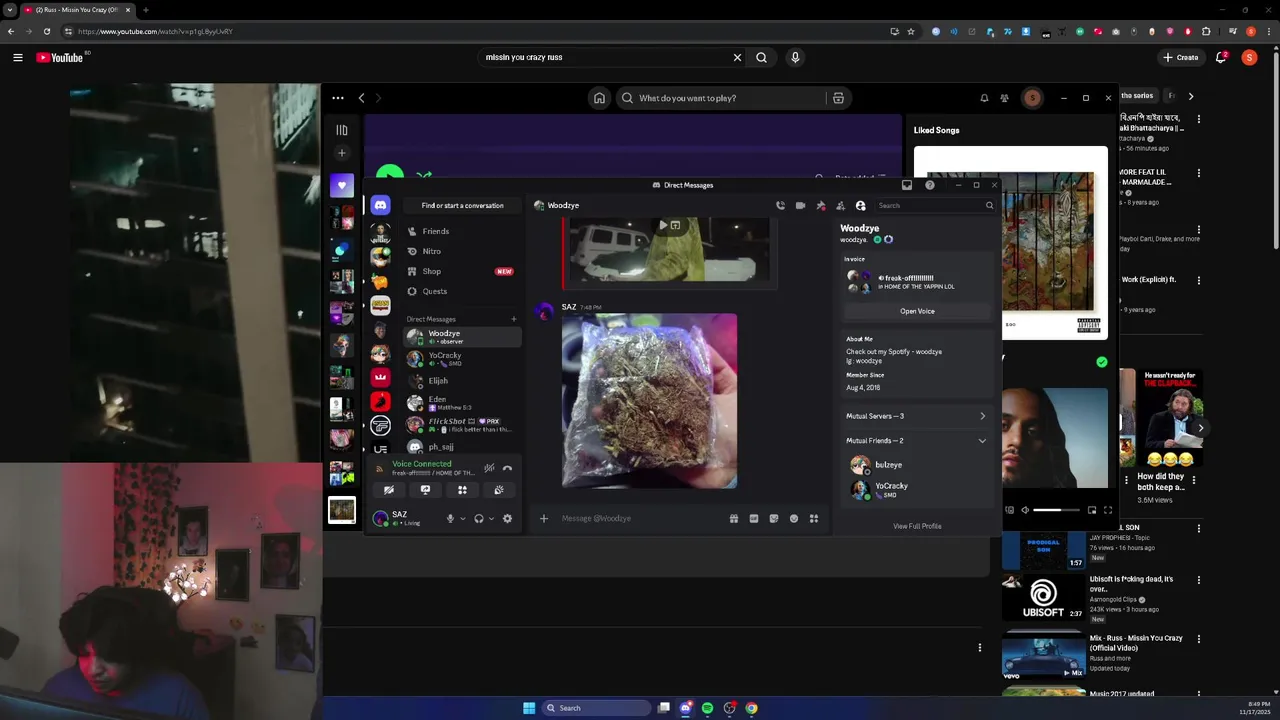The width and height of the screenshot is (1280, 720).
Task: Open YouTube guide hamburger menu
Action: pyautogui.click(x=18, y=57)
